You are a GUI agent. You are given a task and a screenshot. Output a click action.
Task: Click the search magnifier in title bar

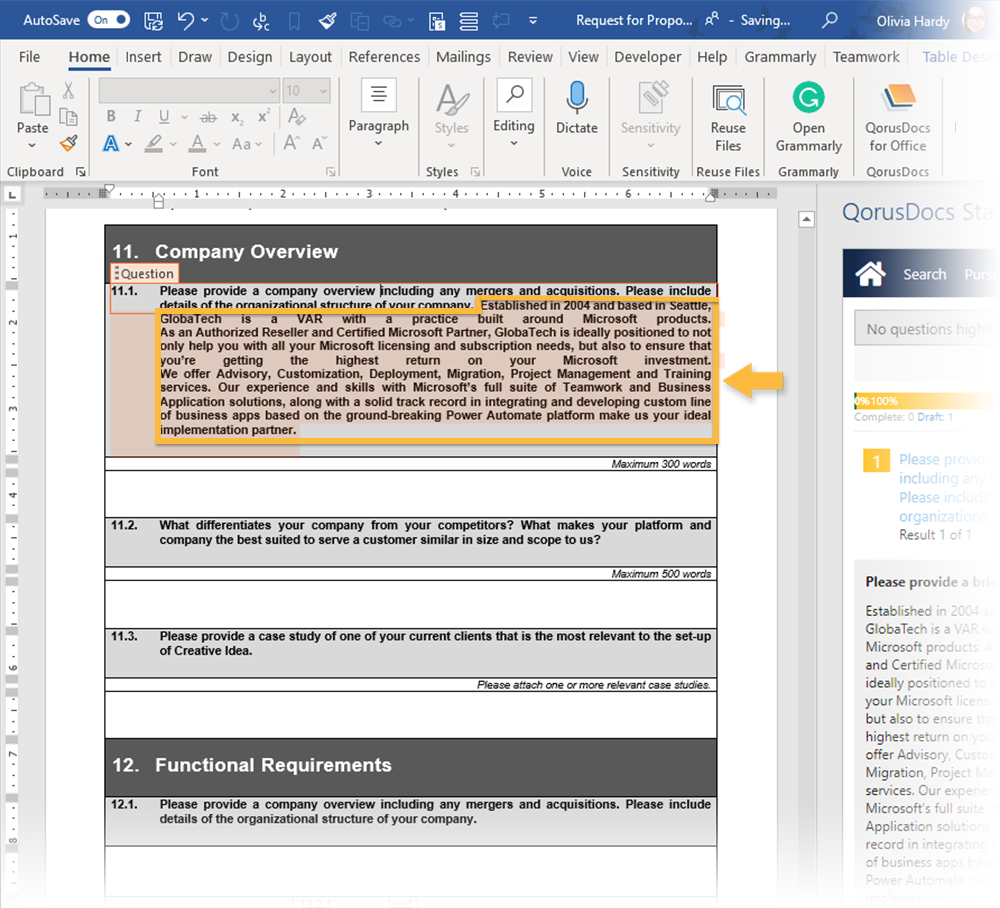pos(829,20)
